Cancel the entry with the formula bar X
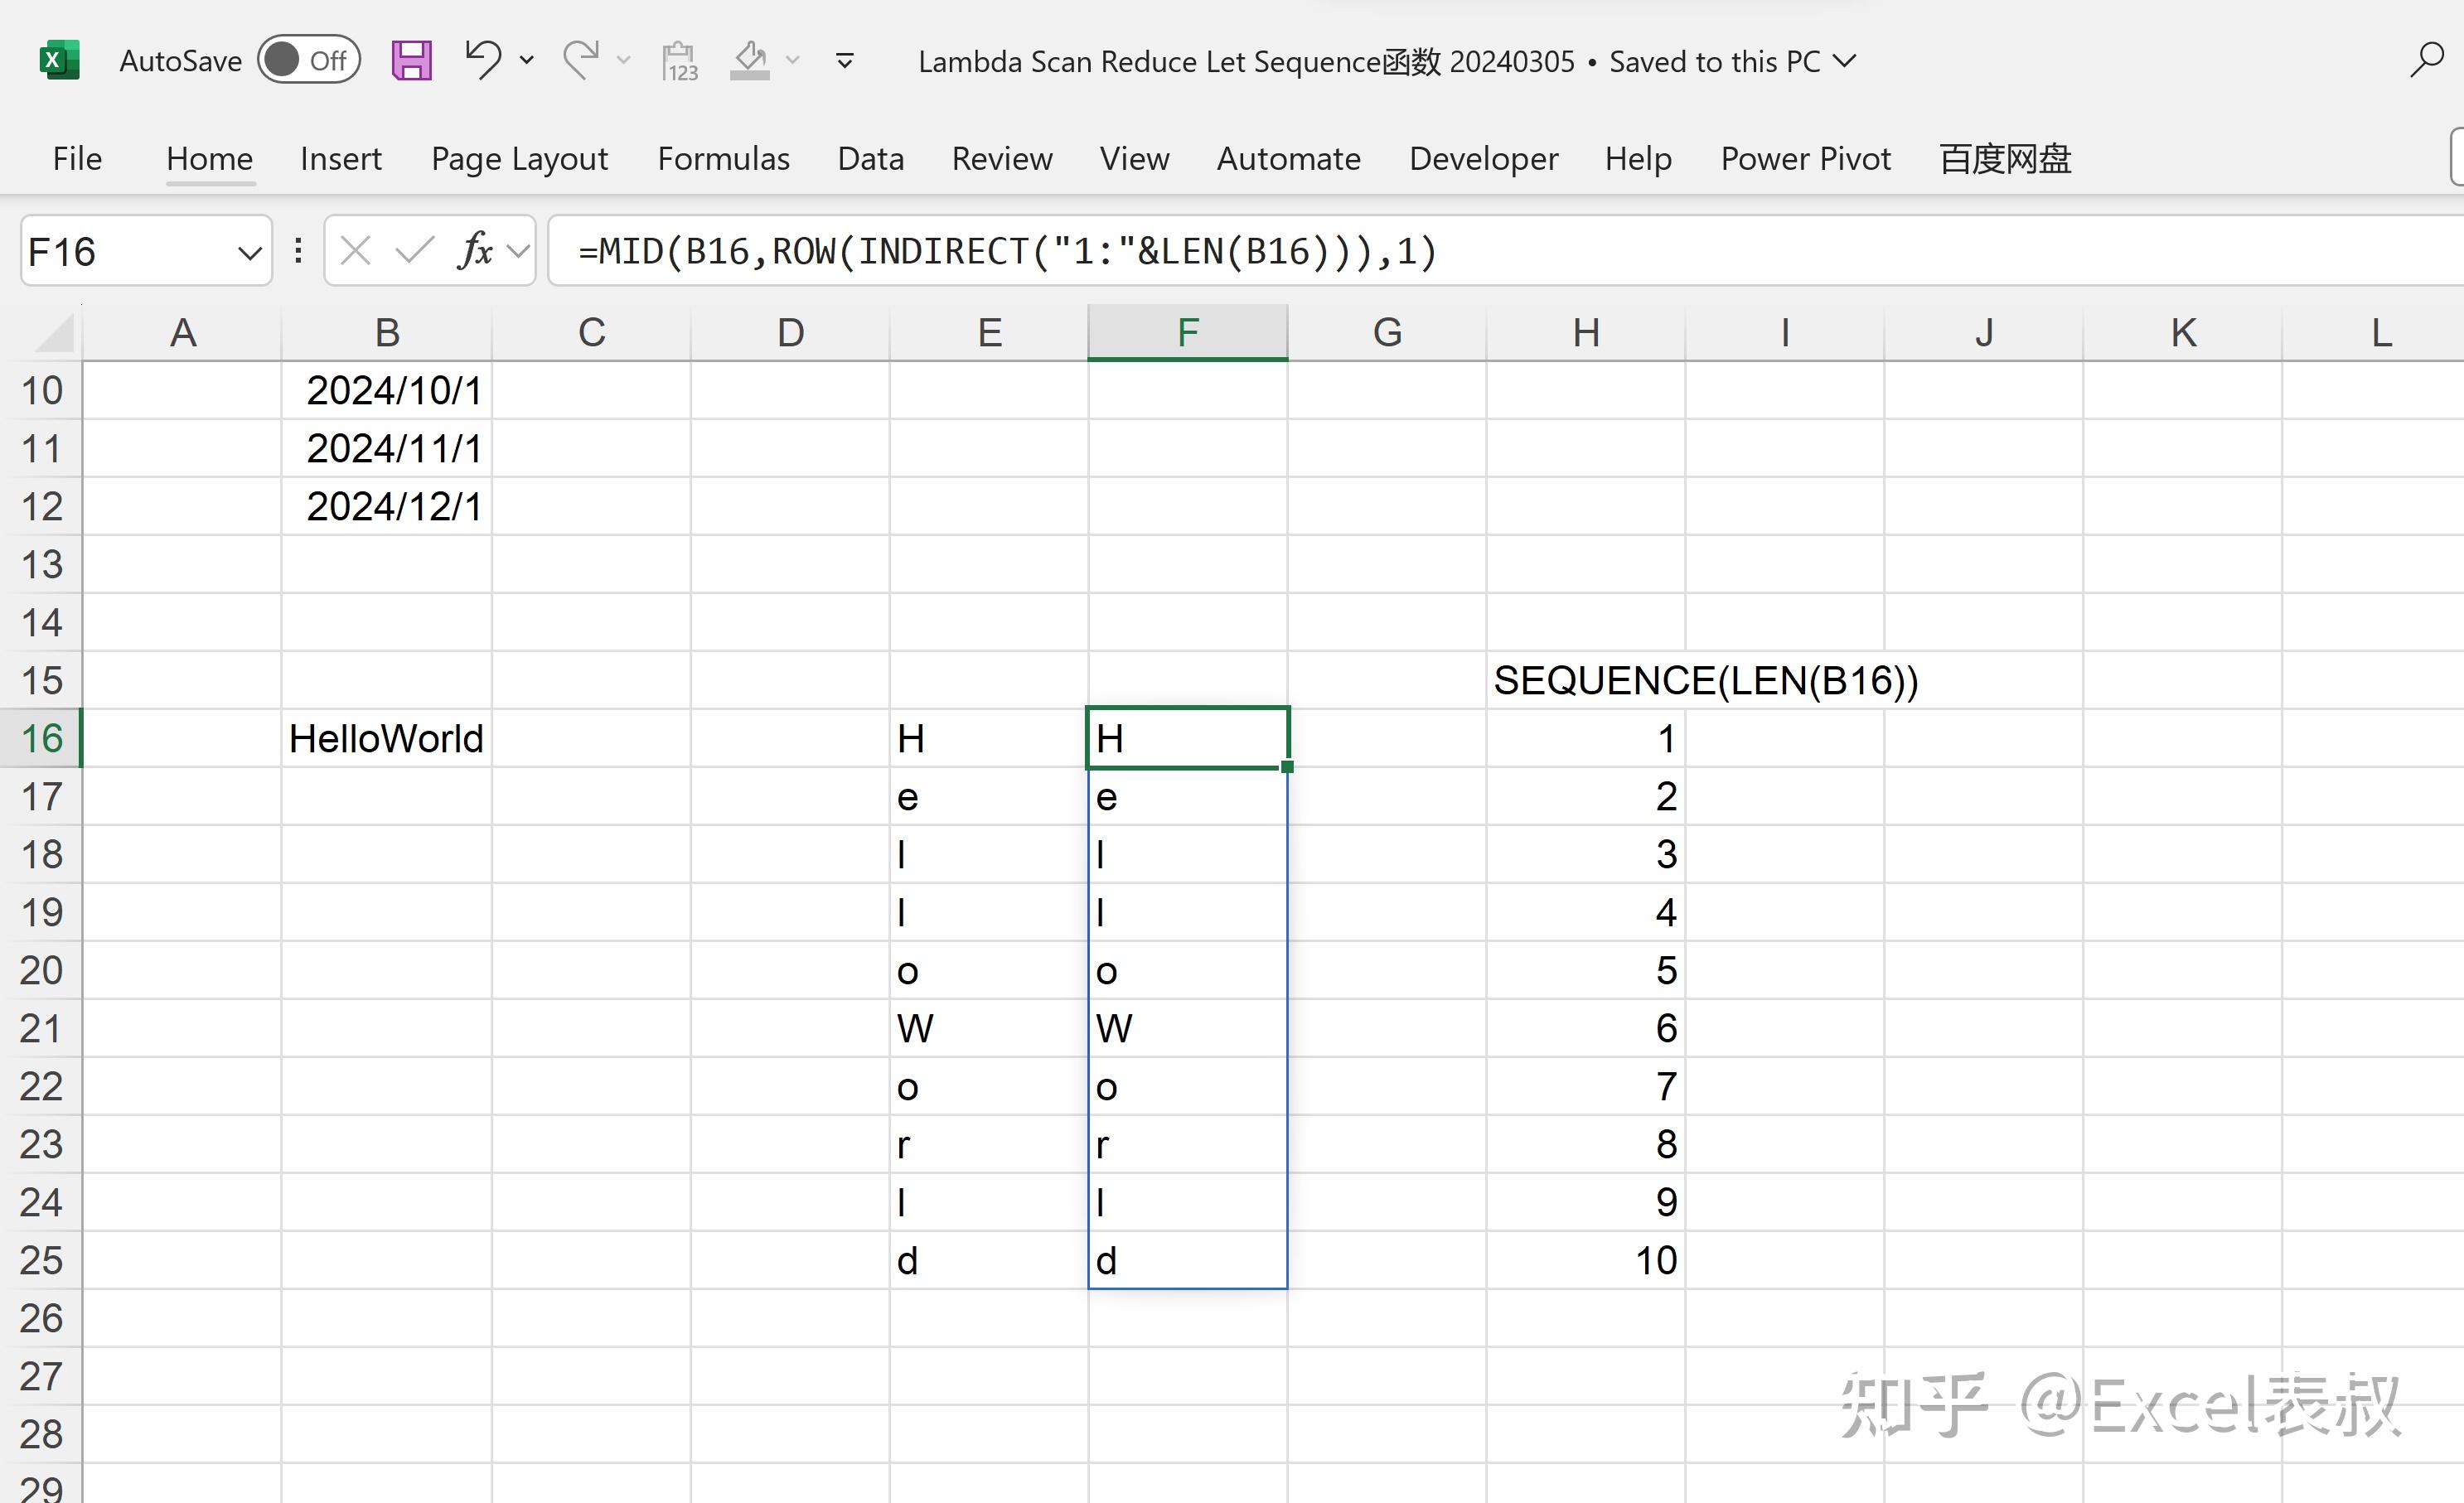Viewport: 2464px width, 1503px height. [355, 251]
